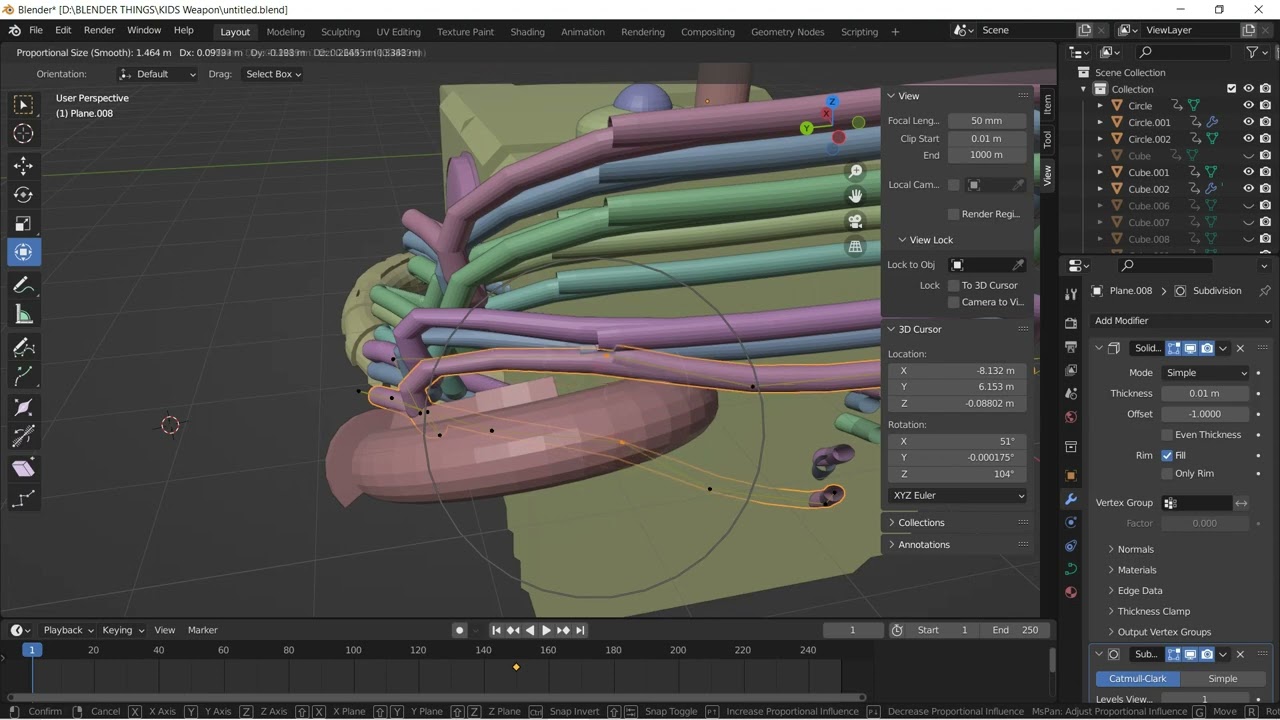The width and height of the screenshot is (1280, 720).
Task: Enable the Even Thickness checkbox
Action: tap(1167, 435)
